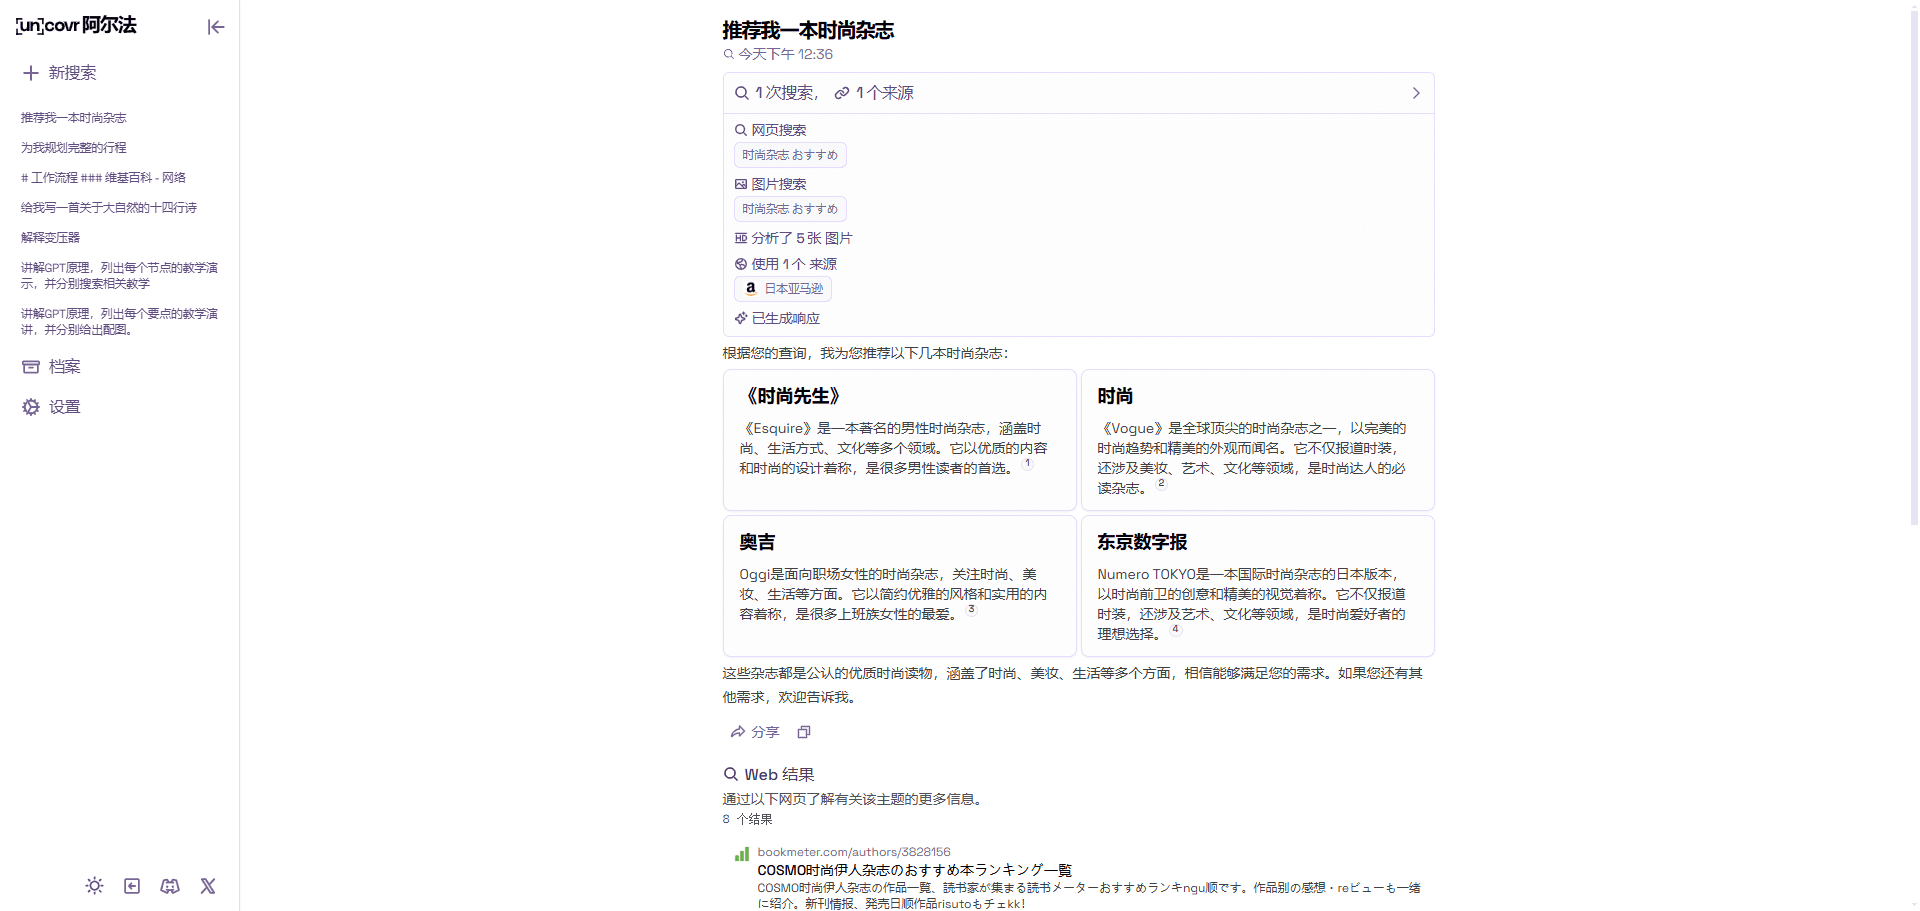This screenshot has height=911, width=1920.
Task: Click the logout icon in bottom bar
Action: click(x=132, y=886)
